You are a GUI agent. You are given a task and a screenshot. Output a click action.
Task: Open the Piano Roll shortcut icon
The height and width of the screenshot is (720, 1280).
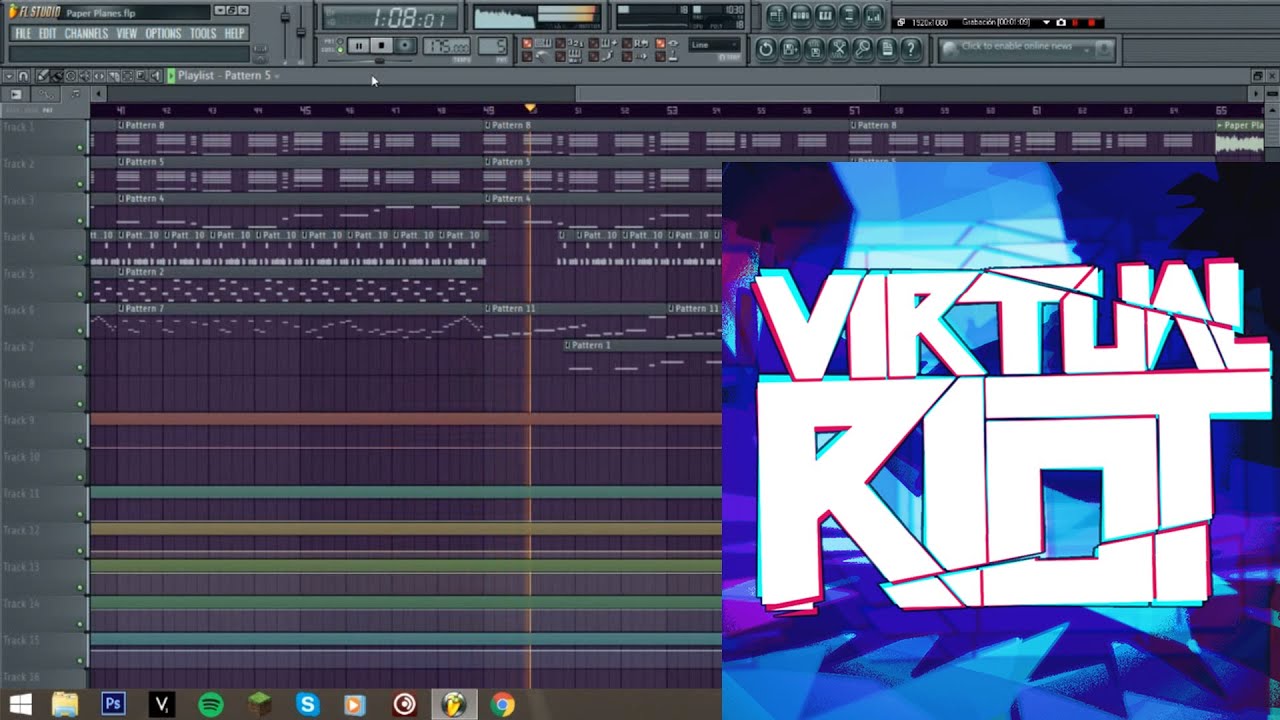click(826, 15)
